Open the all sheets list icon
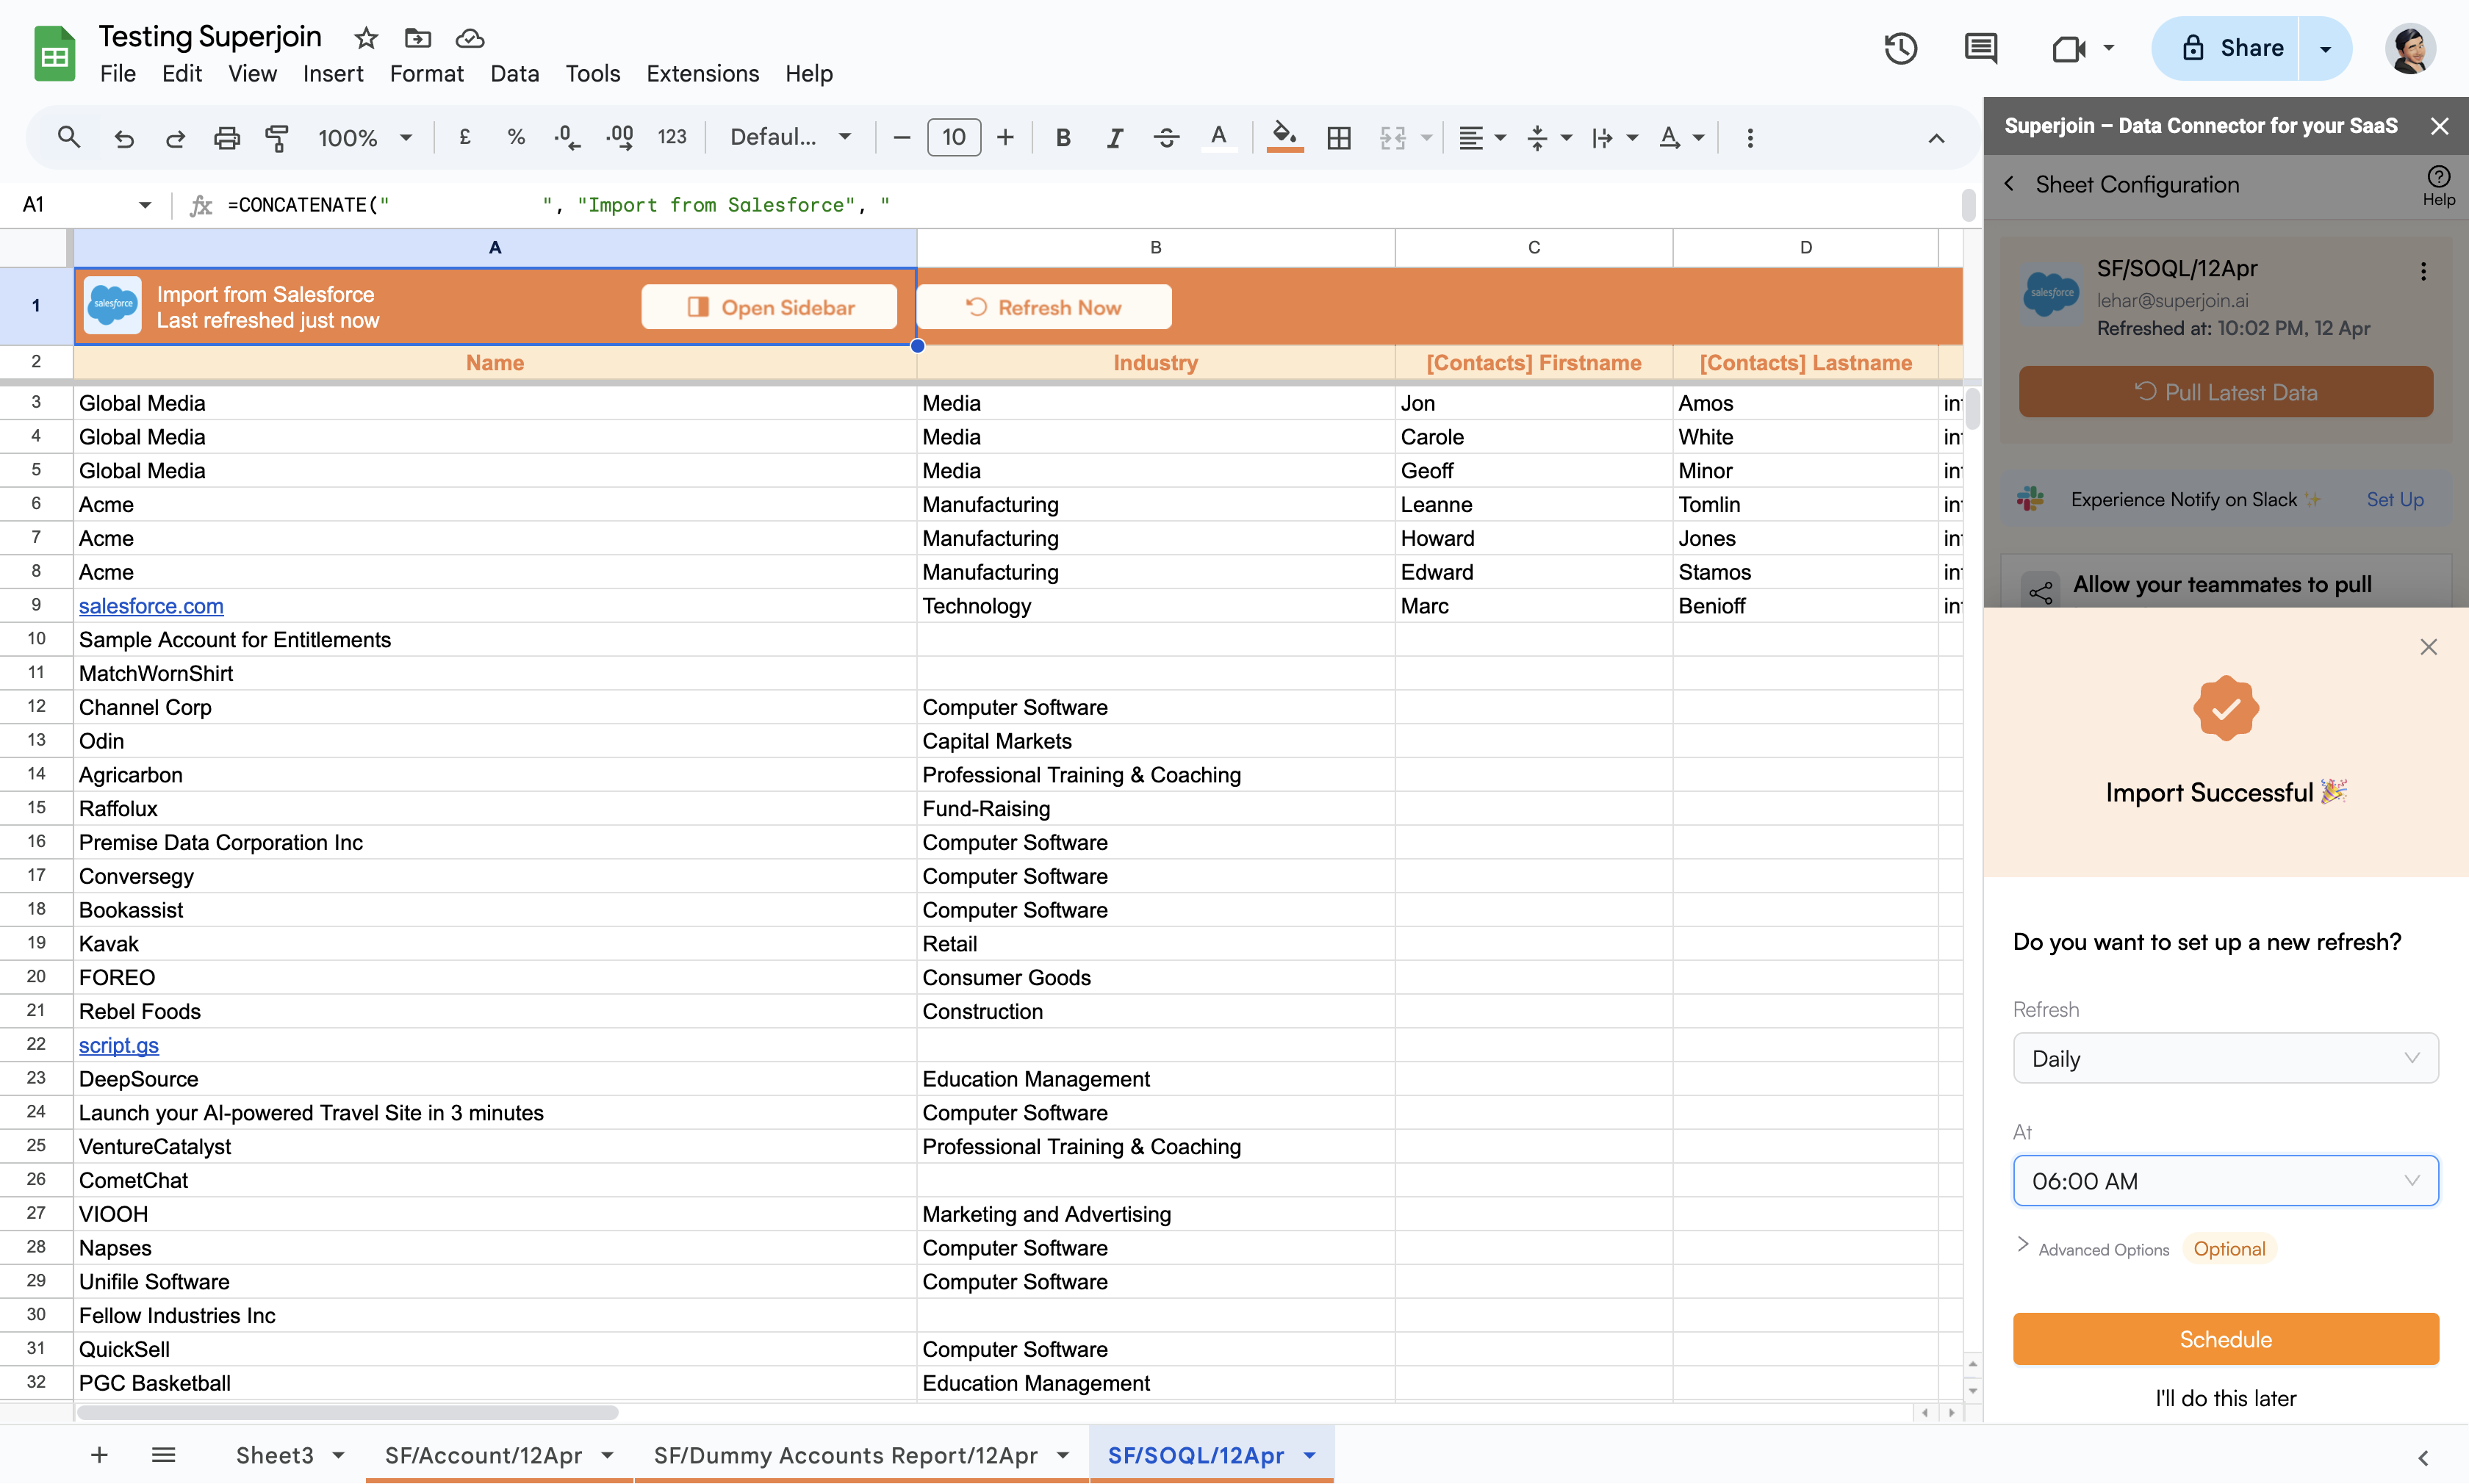The height and width of the screenshot is (1484, 2469). (163, 1455)
